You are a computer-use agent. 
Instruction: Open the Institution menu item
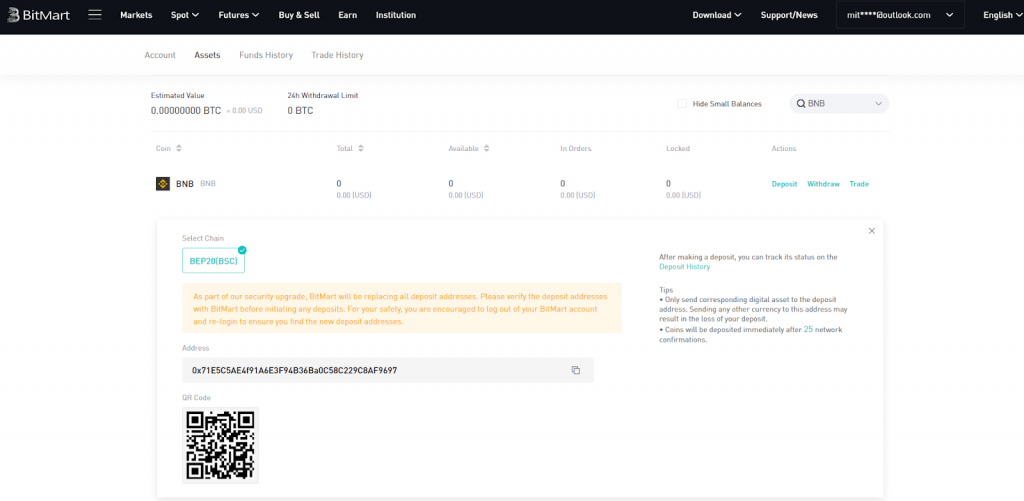[396, 15]
